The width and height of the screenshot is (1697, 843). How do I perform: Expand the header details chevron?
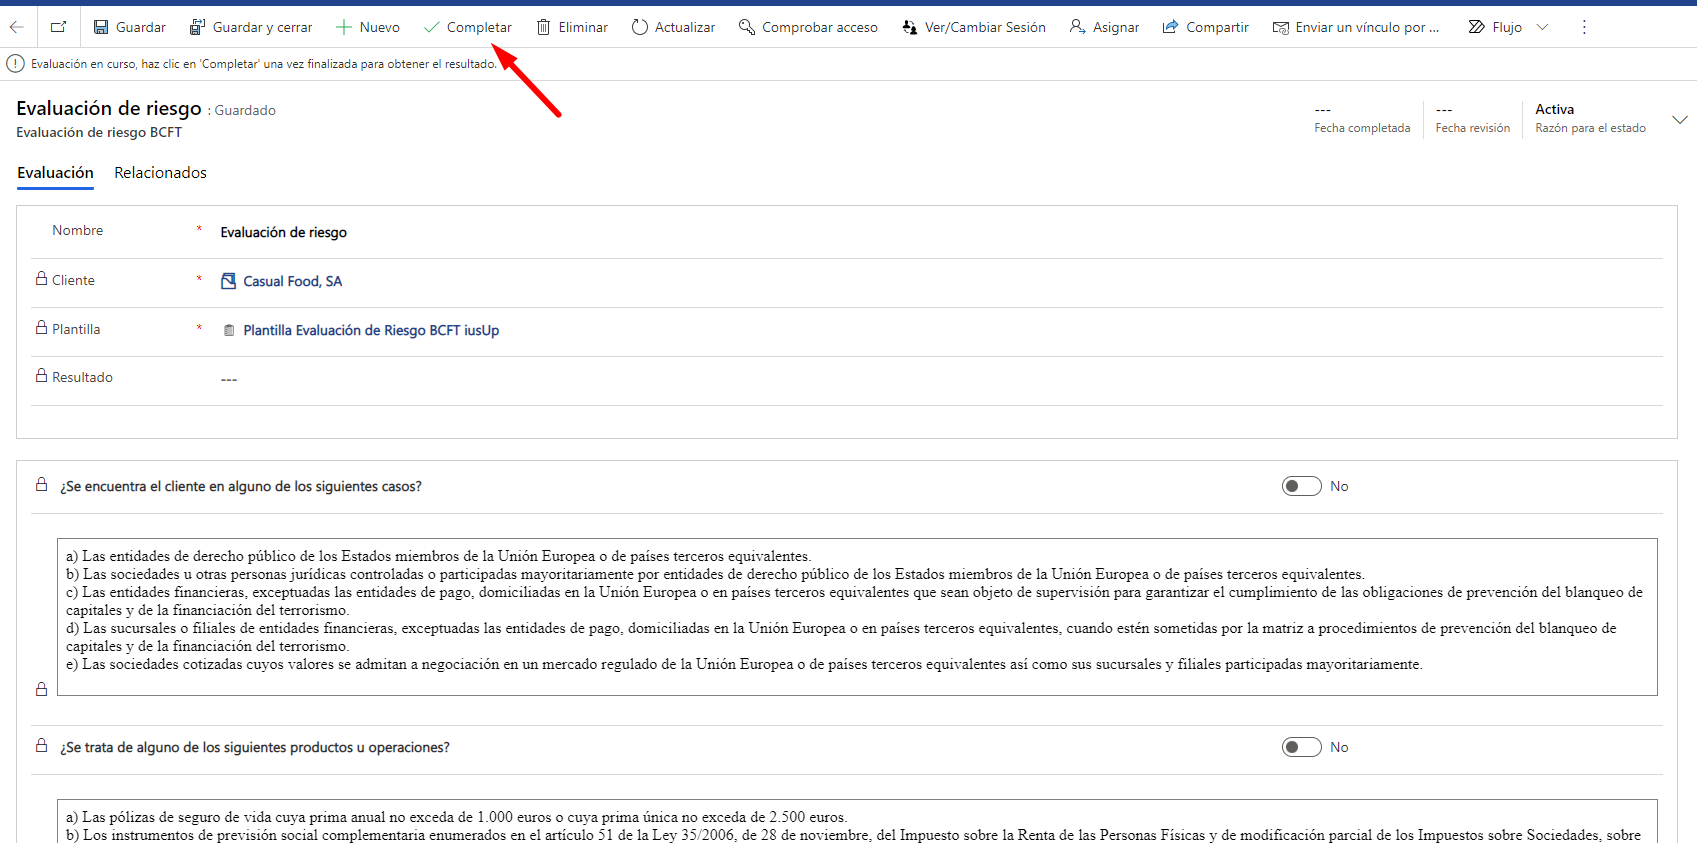click(1679, 120)
